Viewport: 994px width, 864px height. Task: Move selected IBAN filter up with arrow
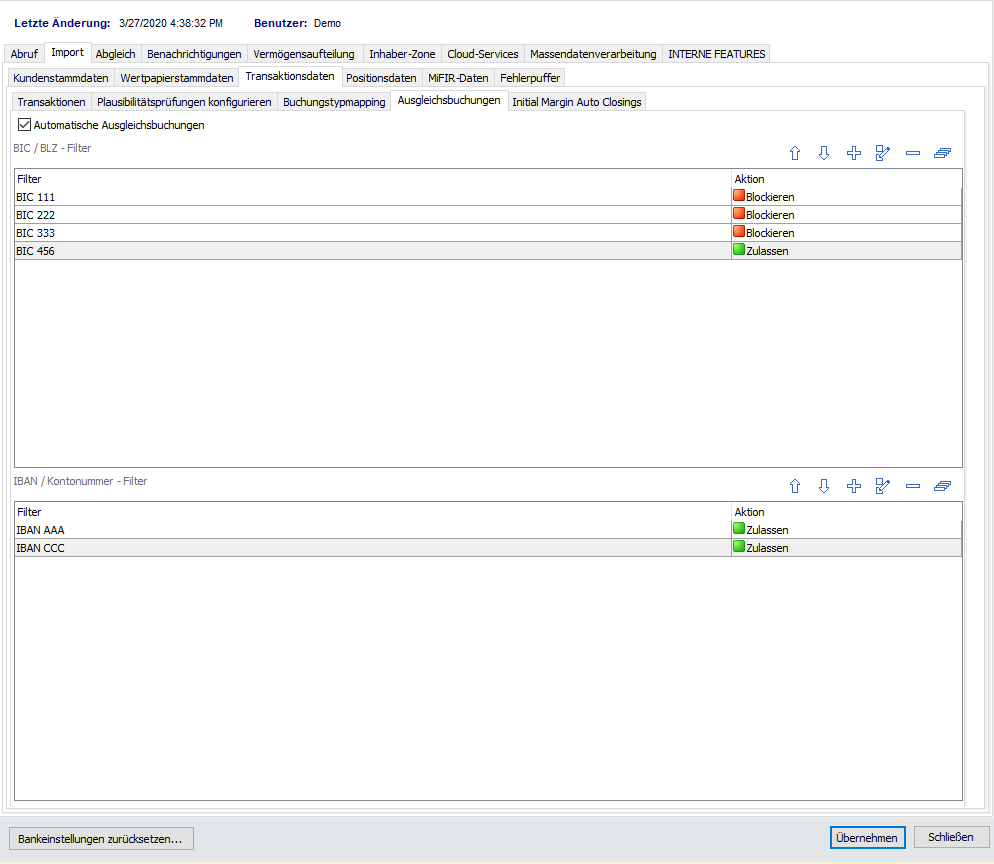coord(795,486)
